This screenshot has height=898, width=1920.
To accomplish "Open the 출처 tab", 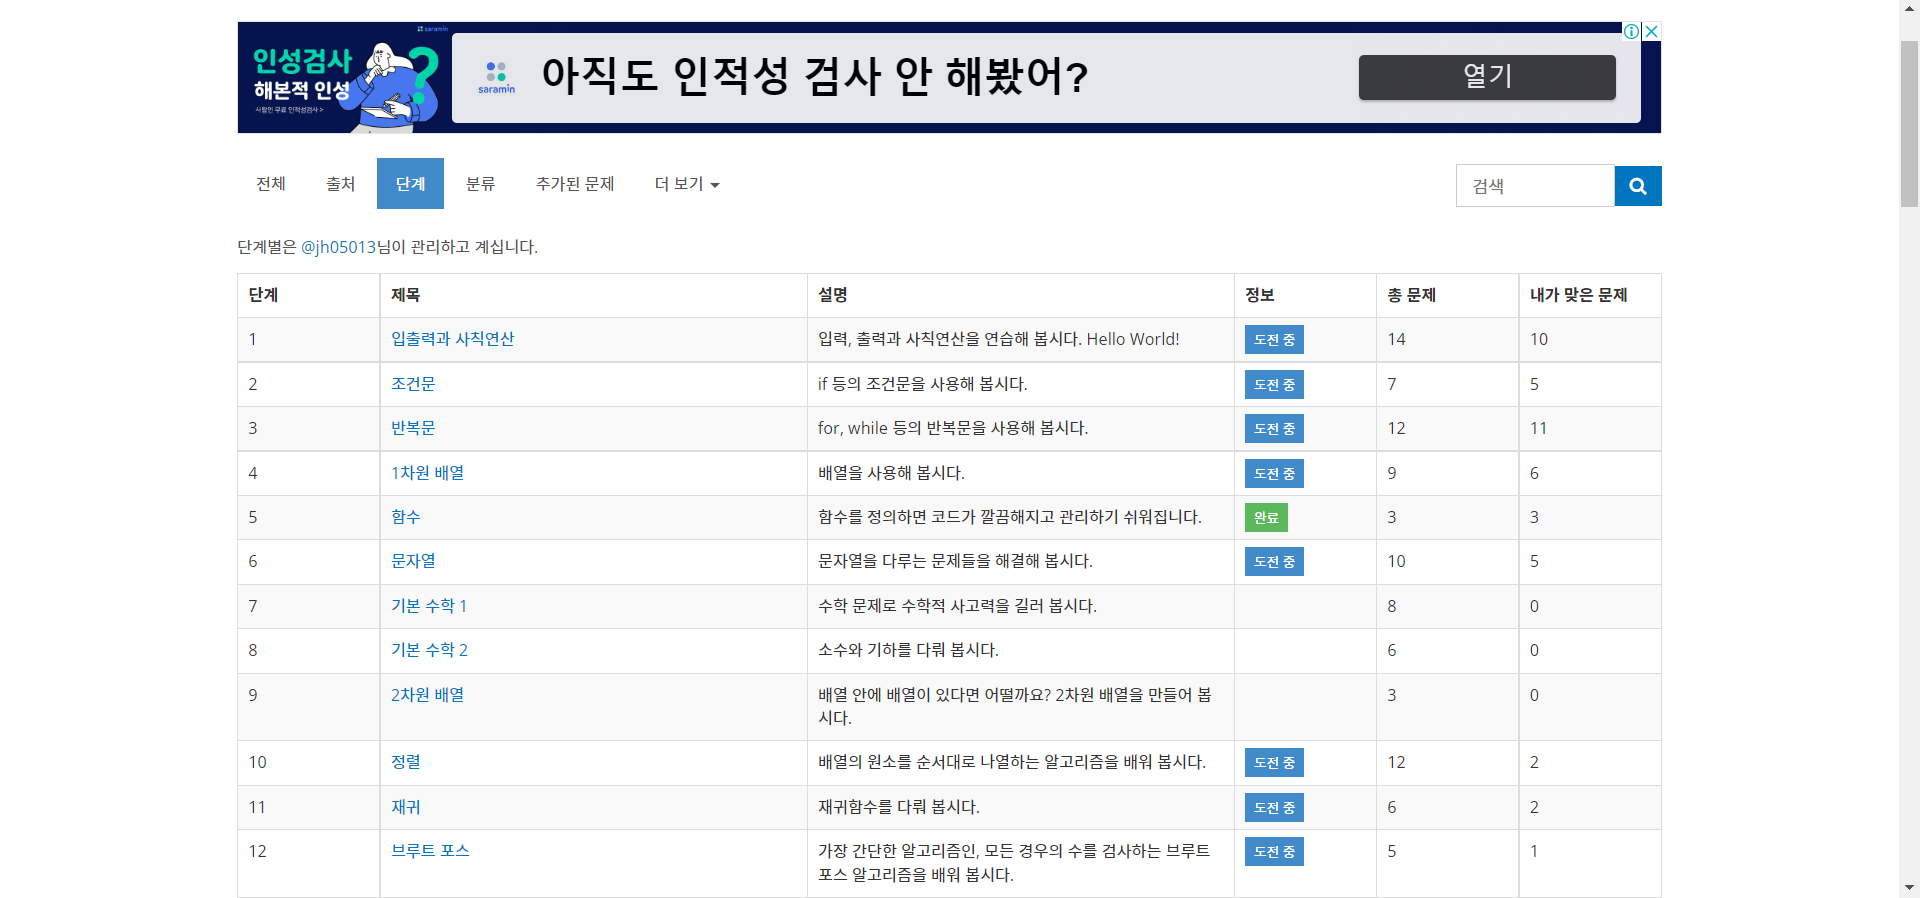I will point(341,184).
